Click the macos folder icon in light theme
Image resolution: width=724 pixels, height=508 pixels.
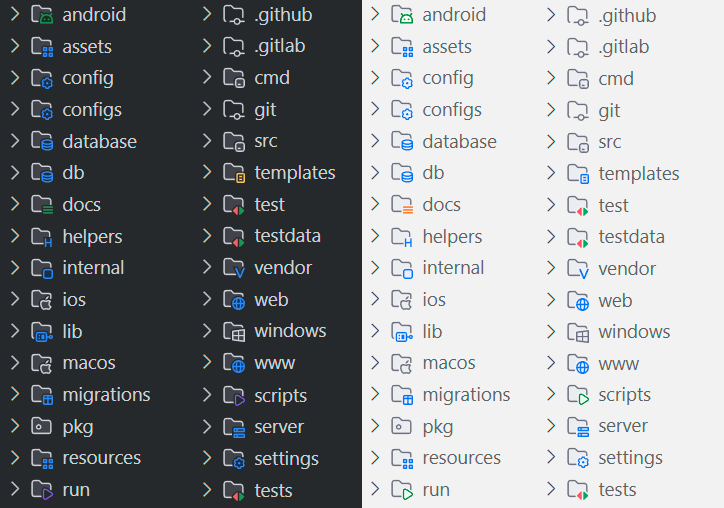pyautogui.click(x=402, y=363)
